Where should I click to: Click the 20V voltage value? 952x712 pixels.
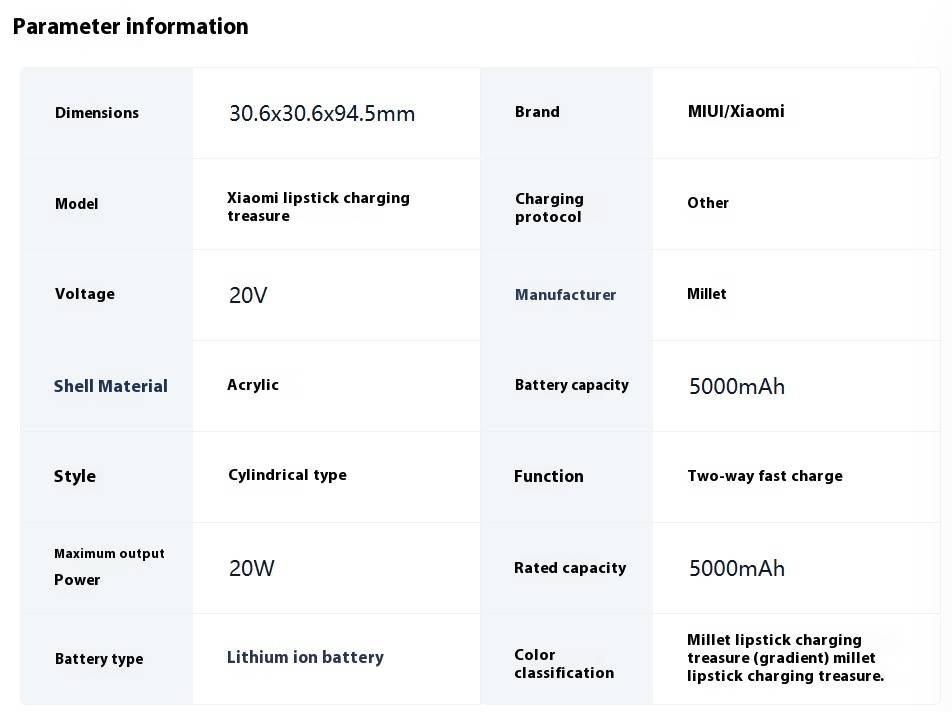tap(248, 295)
